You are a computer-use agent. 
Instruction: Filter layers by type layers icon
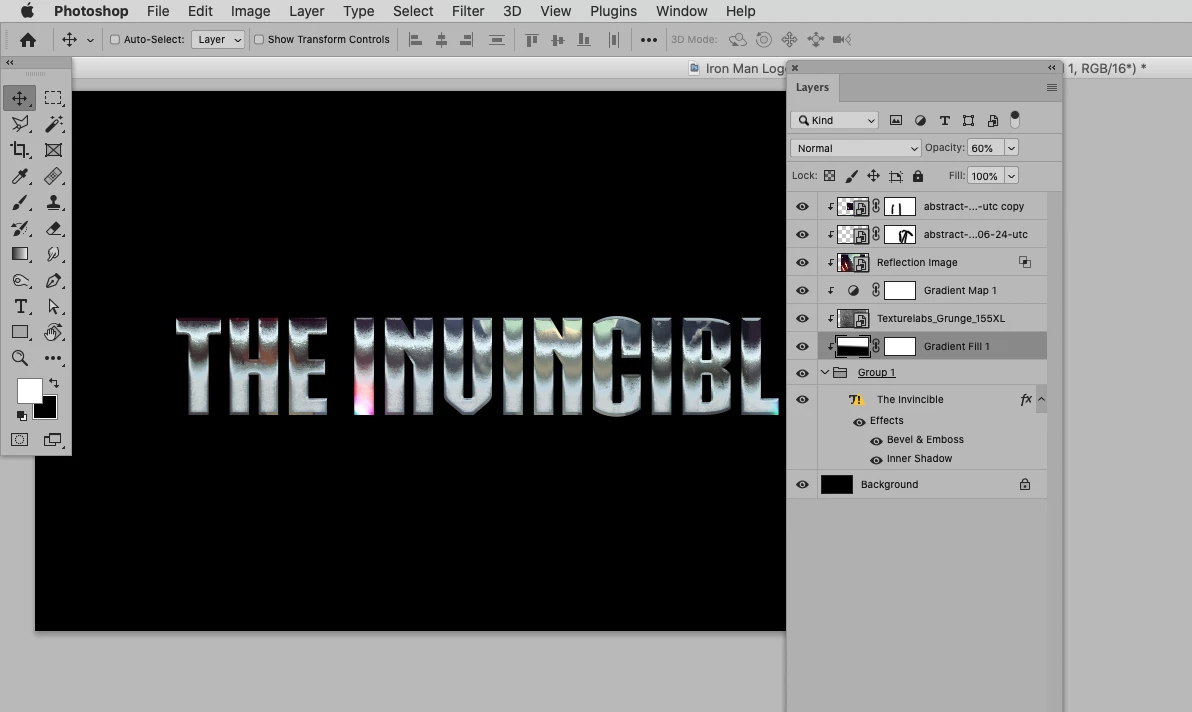point(944,120)
